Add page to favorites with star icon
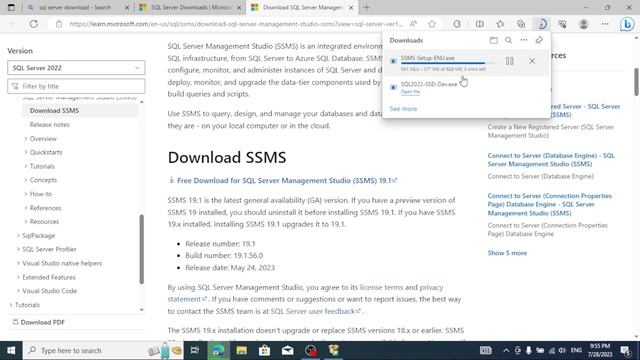The height and width of the screenshot is (360, 640). pyautogui.click(x=432, y=24)
